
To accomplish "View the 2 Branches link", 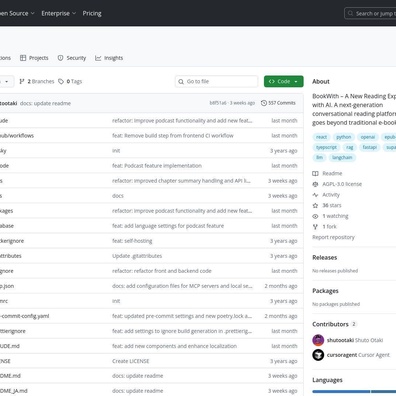I will (x=37, y=81).
